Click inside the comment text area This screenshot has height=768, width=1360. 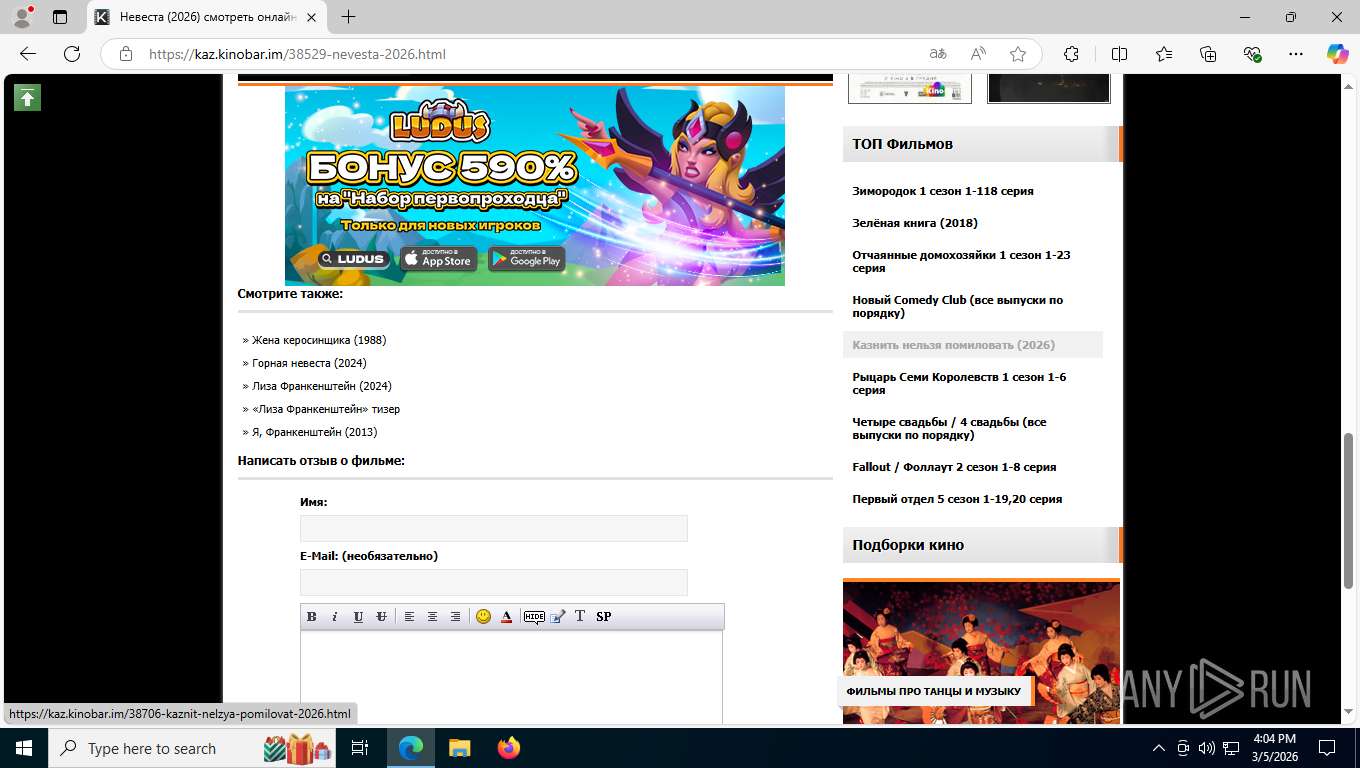coord(511,678)
